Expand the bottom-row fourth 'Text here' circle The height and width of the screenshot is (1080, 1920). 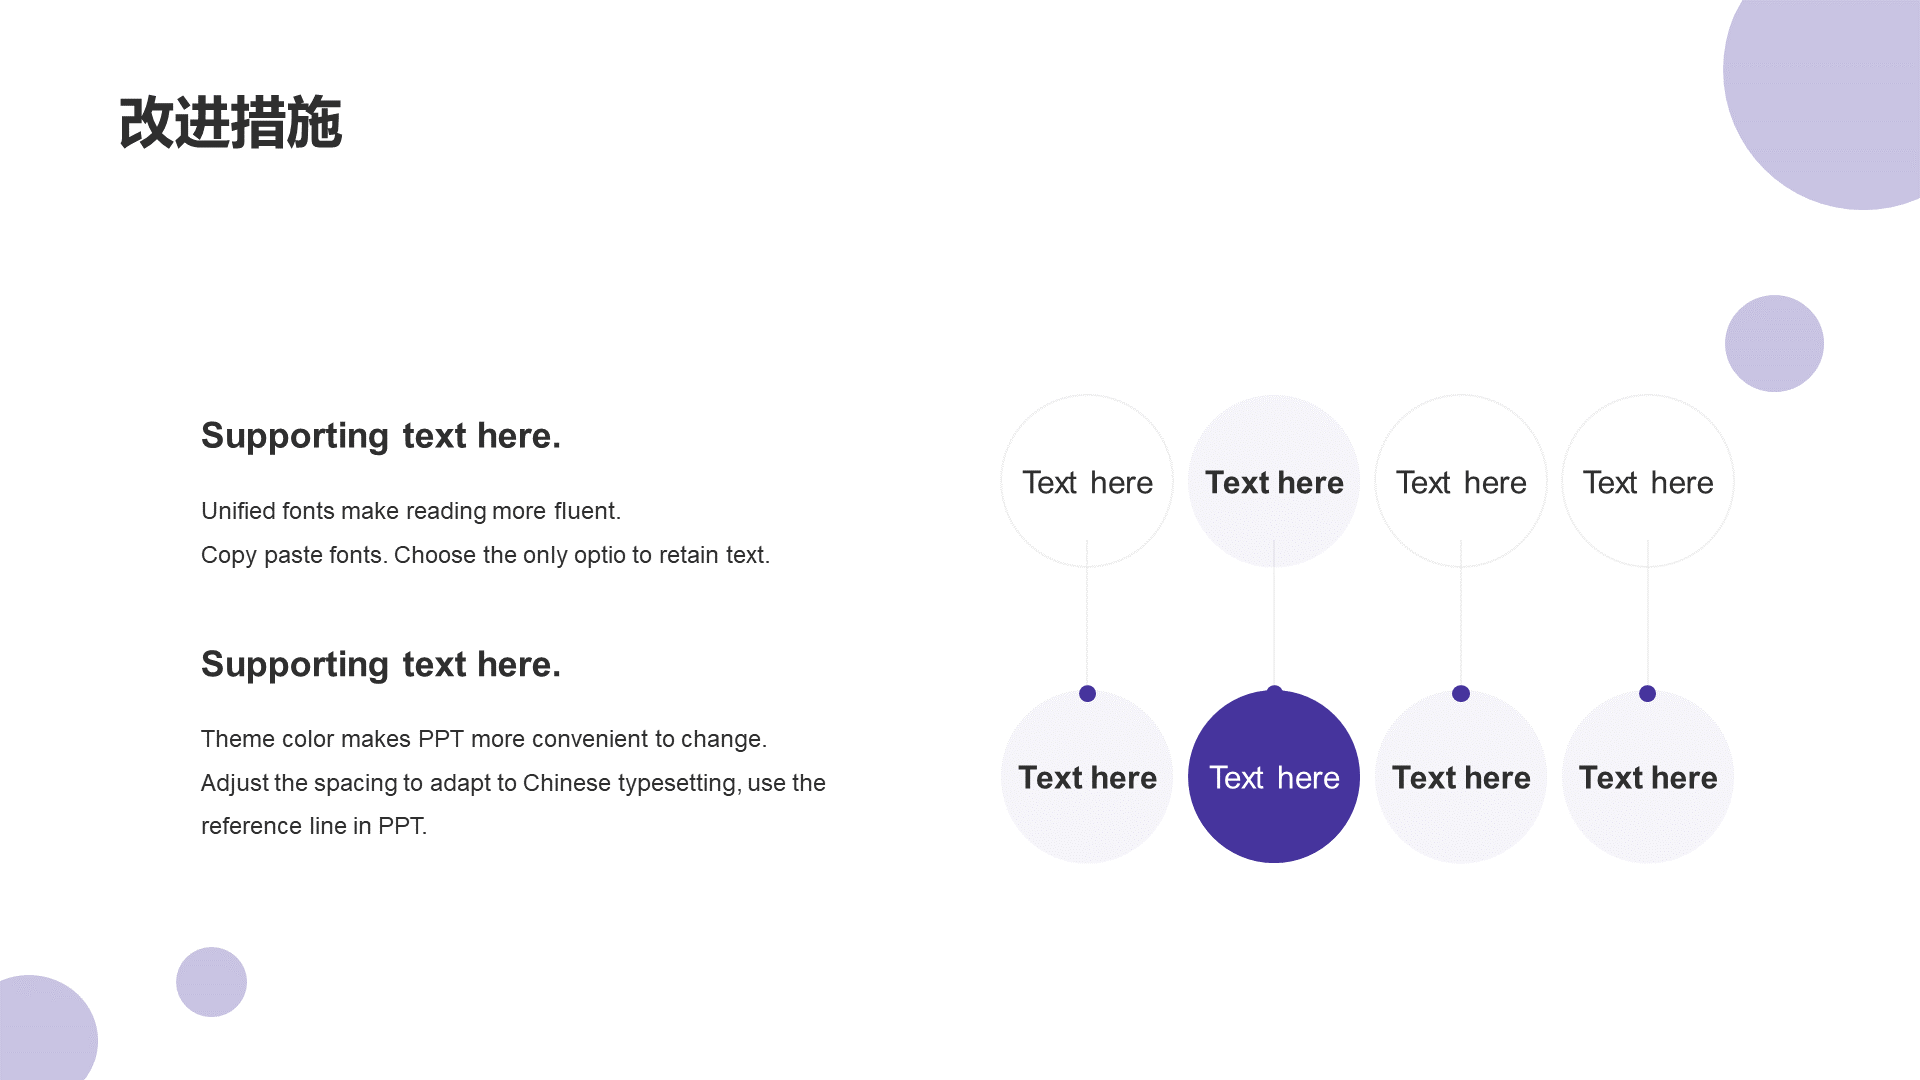1647,777
